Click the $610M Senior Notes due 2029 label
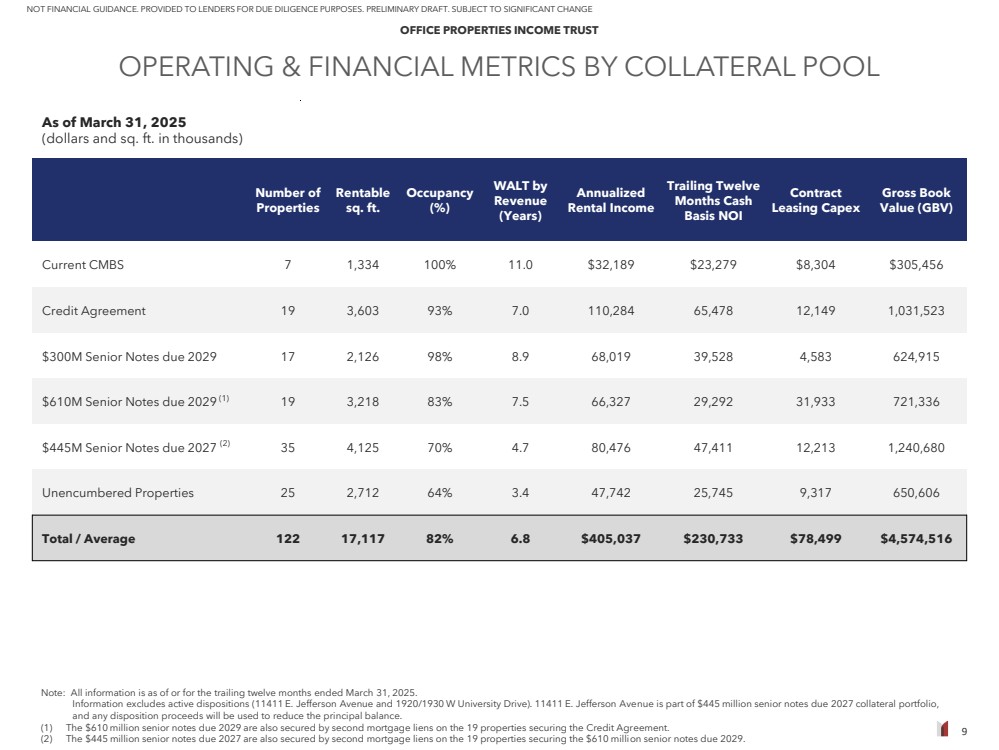 pos(129,402)
